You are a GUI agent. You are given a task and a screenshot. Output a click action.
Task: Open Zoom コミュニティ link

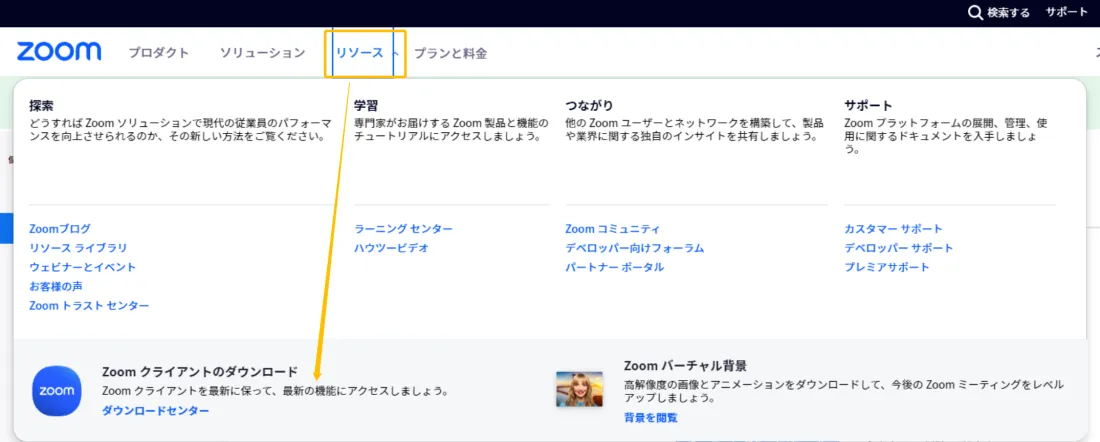(x=612, y=229)
